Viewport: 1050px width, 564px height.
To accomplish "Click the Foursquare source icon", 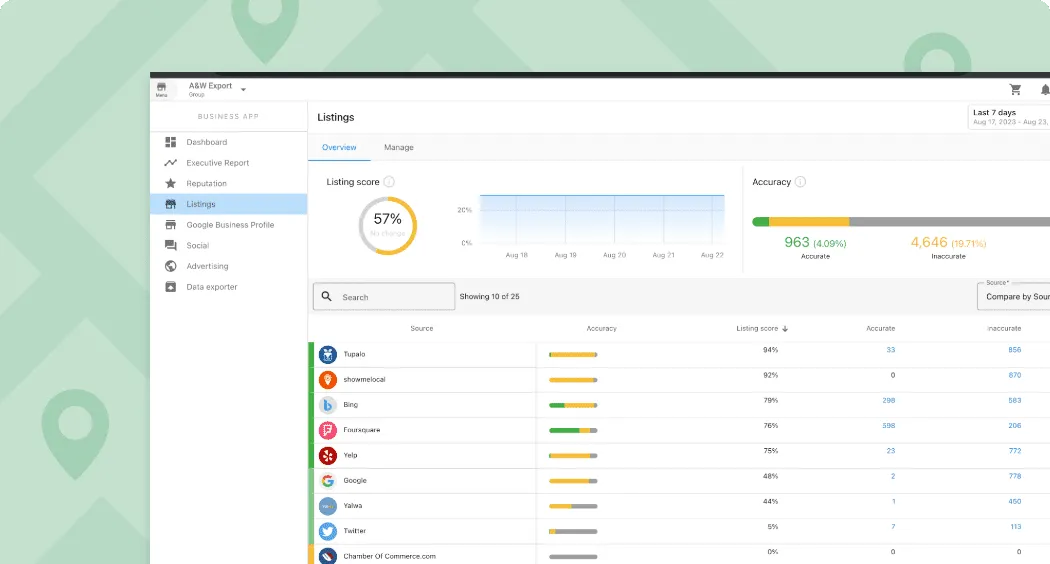I will coord(328,430).
